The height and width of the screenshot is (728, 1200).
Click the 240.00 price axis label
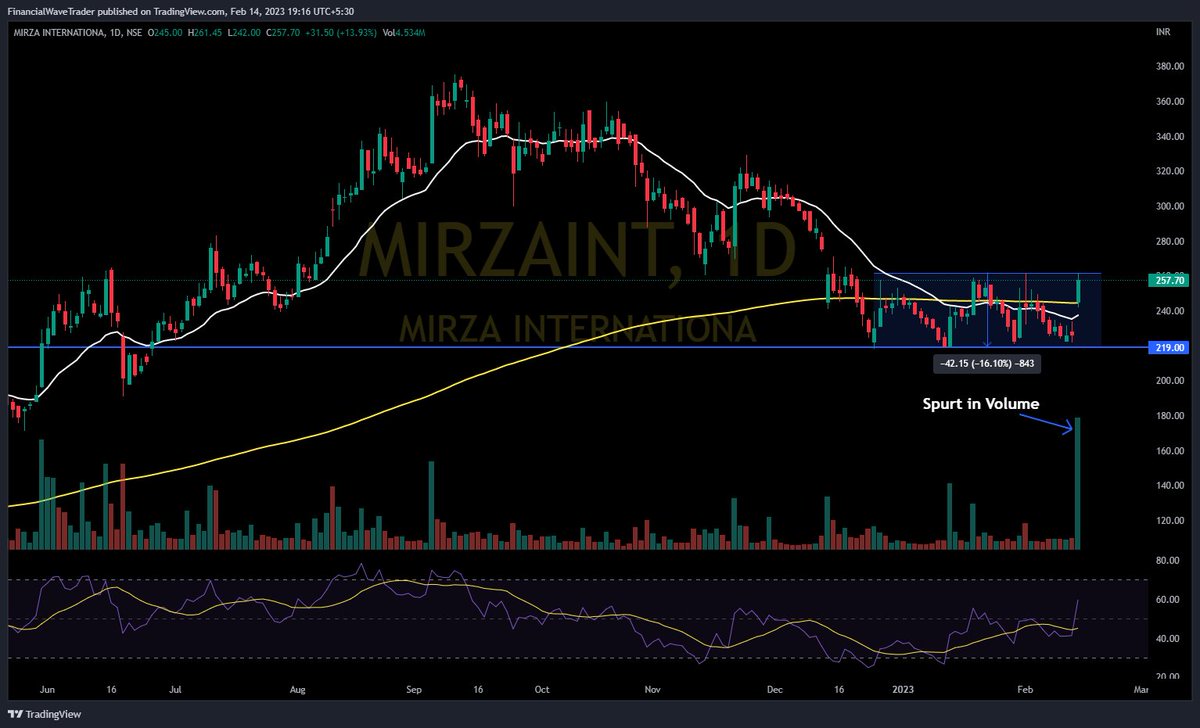[1171, 311]
